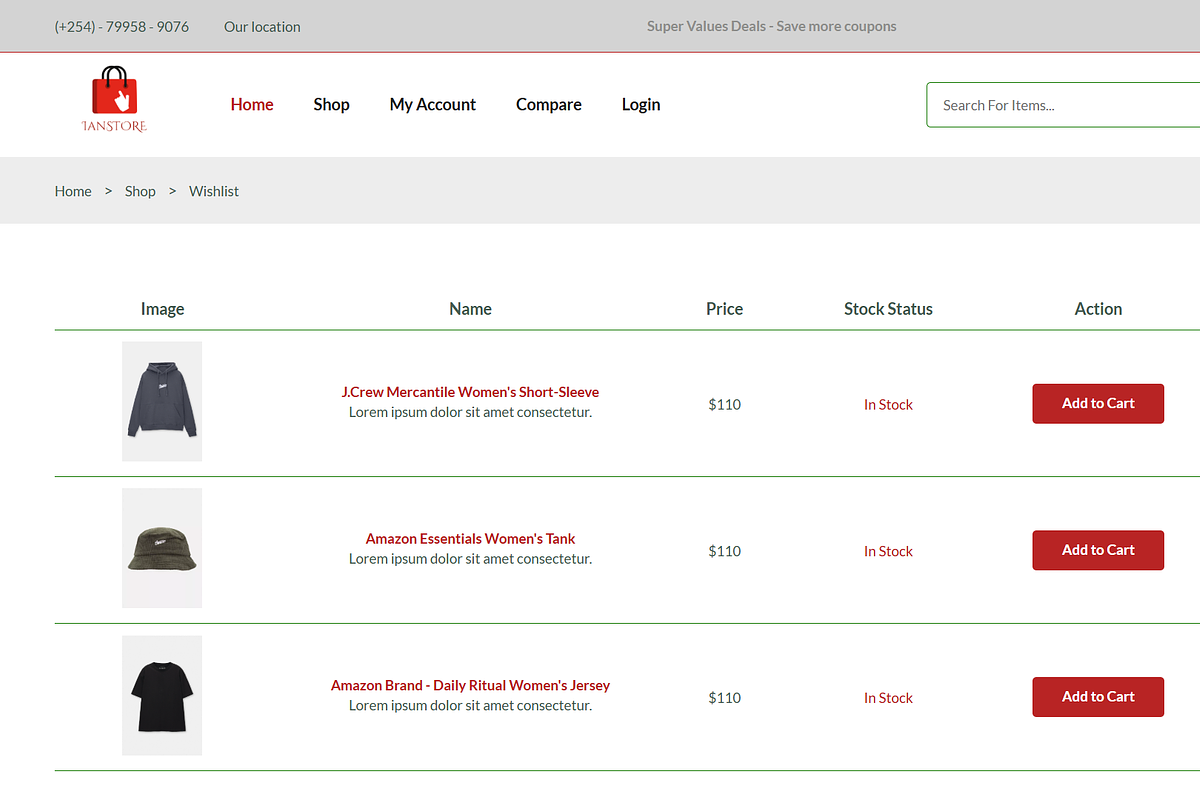The image size is (1200, 800).
Task: Open Amazon Essentials Women's Tank product
Action: pos(470,538)
